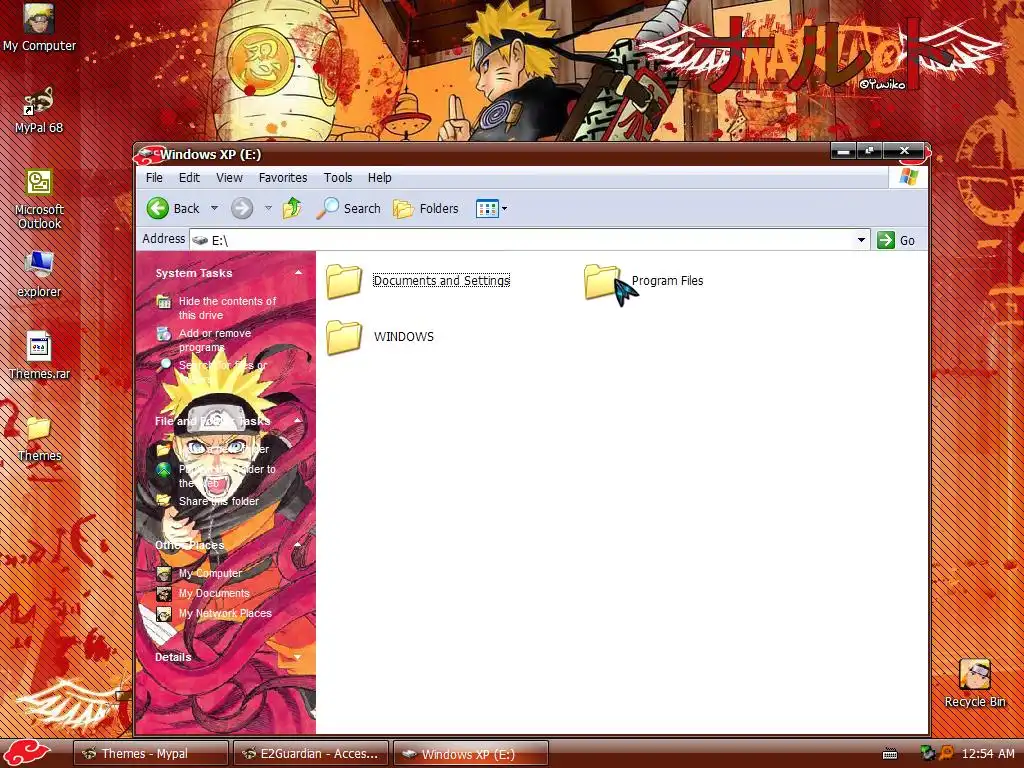Click Hide the contents of this drive
Image resolution: width=1024 pixels, height=768 pixels.
[227, 308]
